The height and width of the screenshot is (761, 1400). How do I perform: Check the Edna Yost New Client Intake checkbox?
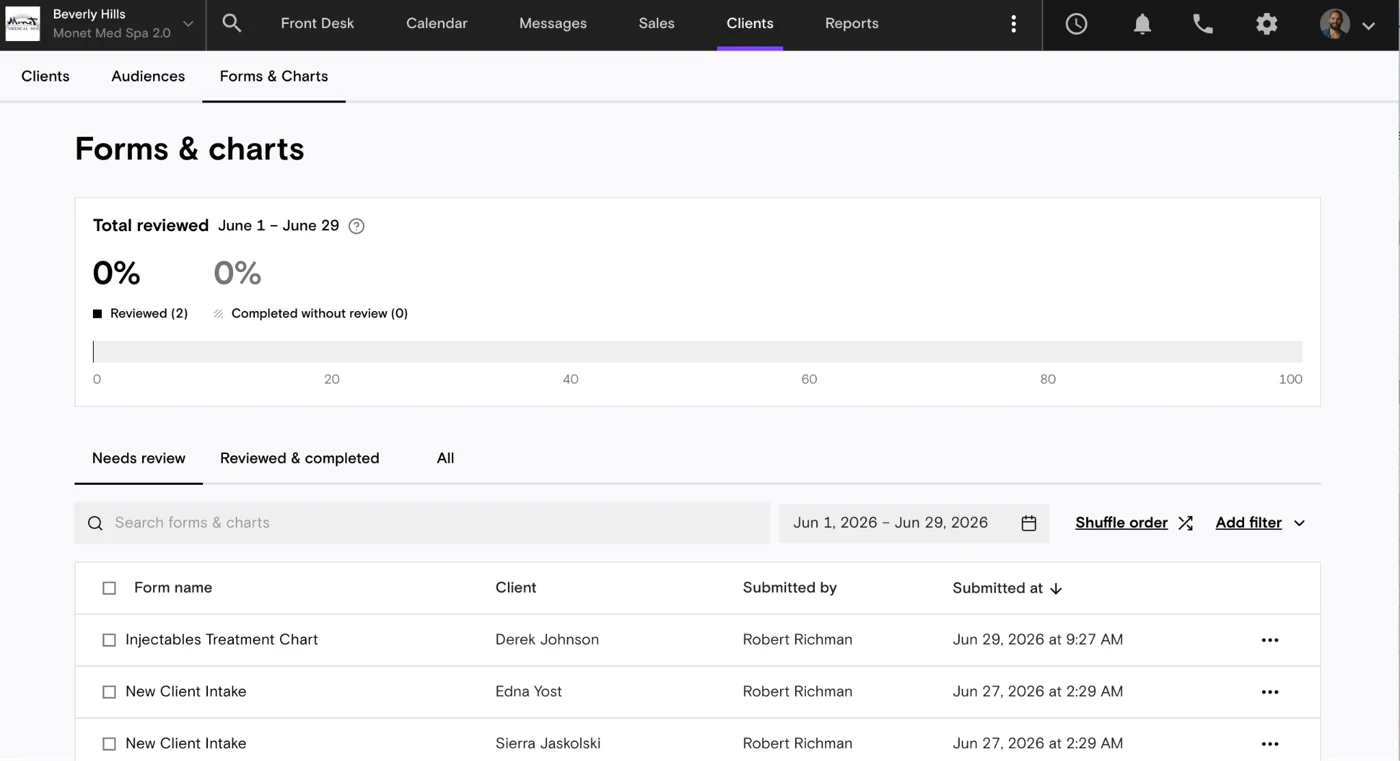[109, 692]
